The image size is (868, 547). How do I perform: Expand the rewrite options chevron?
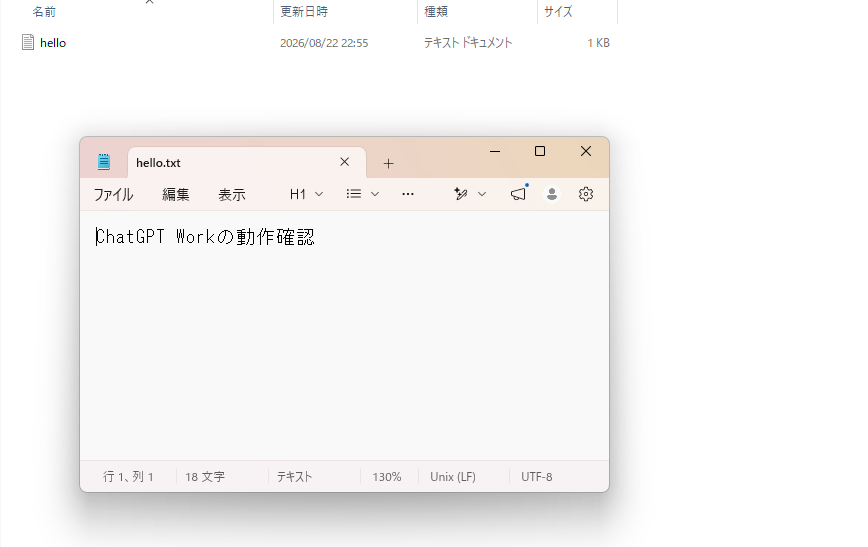(482, 194)
